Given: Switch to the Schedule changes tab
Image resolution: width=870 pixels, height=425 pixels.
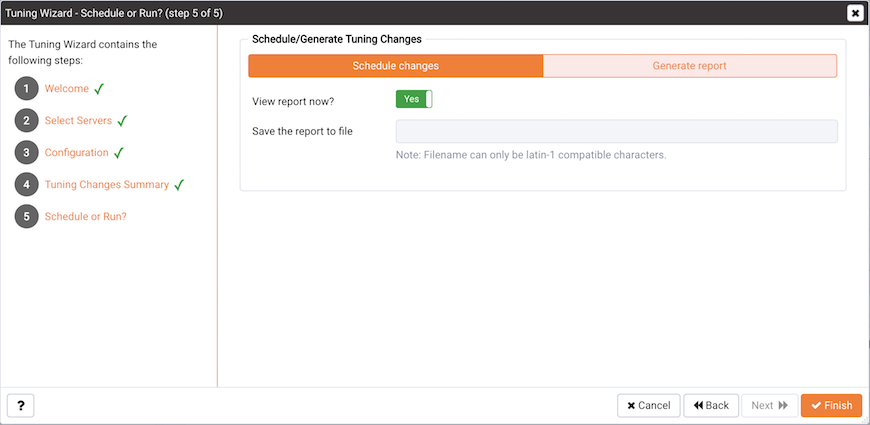Looking at the screenshot, I should 396,65.
